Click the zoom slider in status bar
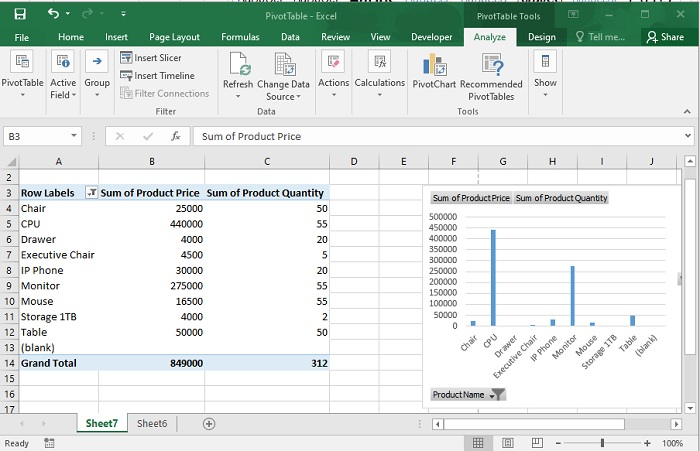The height and width of the screenshot is (451, 700). pyautogui.click(x=602, y=442)
